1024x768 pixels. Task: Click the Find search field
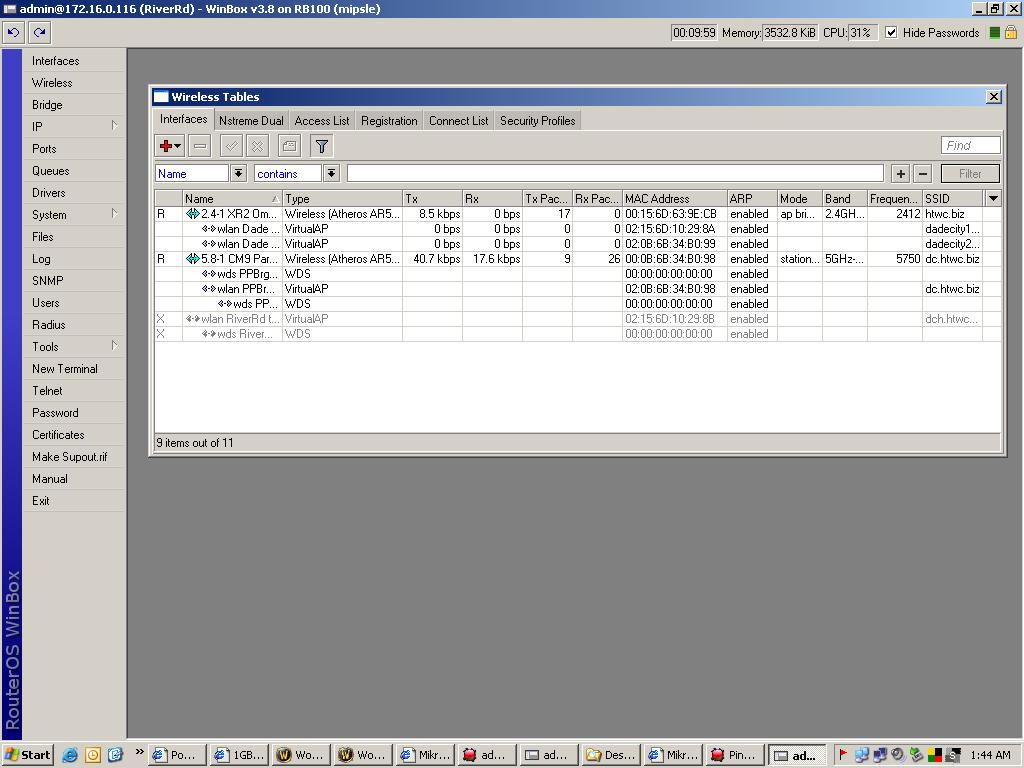pyautogui.click(x=970, y=145)
